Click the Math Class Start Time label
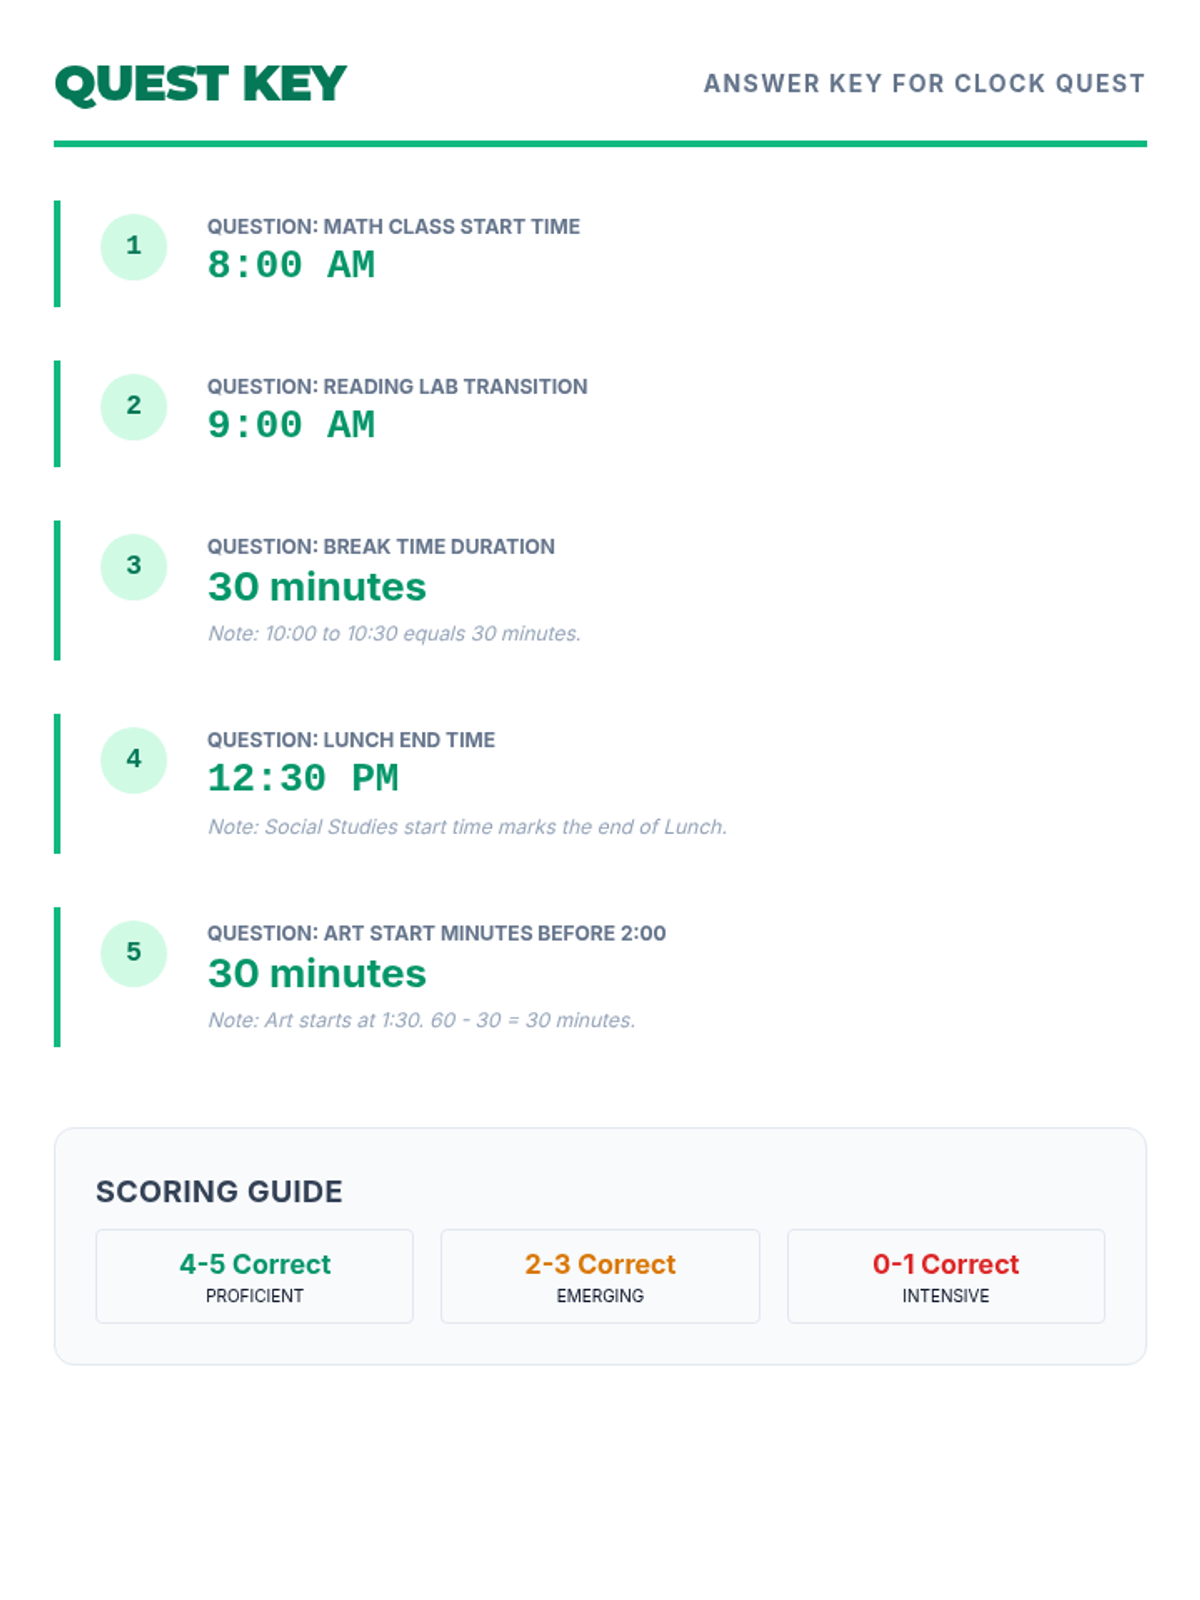Image resolution: width=1200 pixels, height=1600 pixels. [x=393, y=227]
